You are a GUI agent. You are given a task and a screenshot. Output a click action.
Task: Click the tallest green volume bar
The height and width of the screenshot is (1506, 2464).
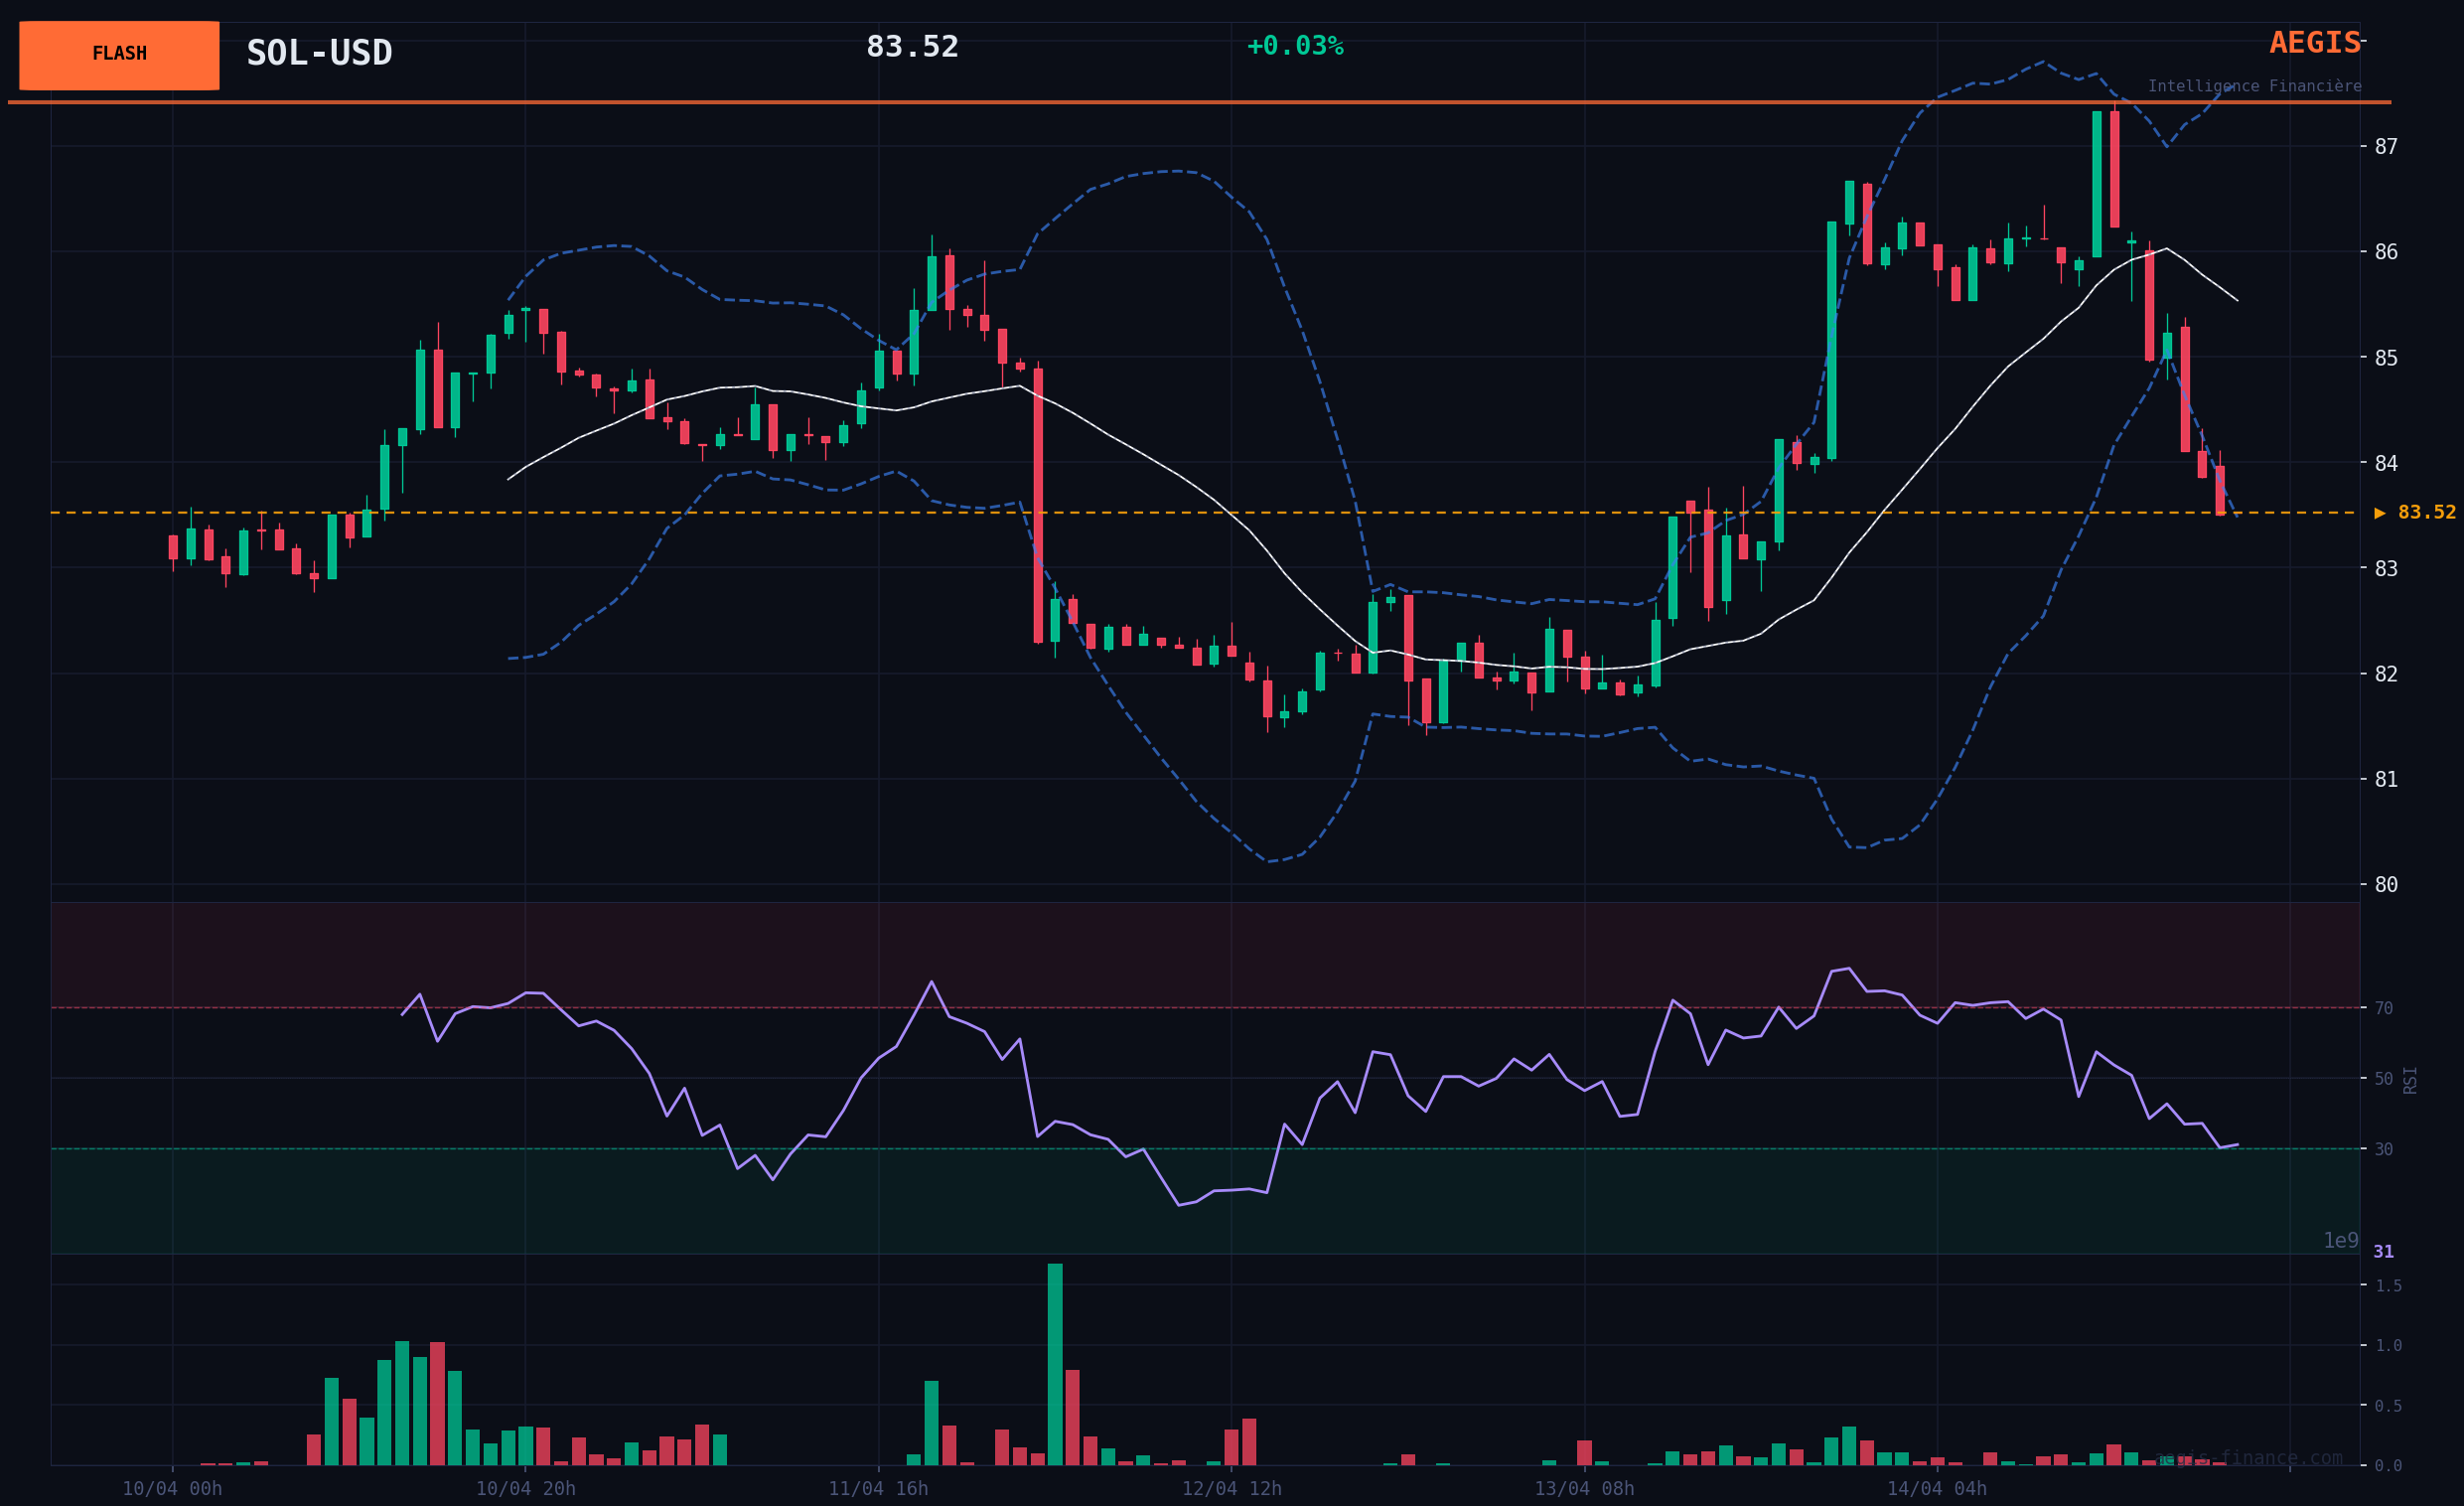(x=1055, y=1365)
